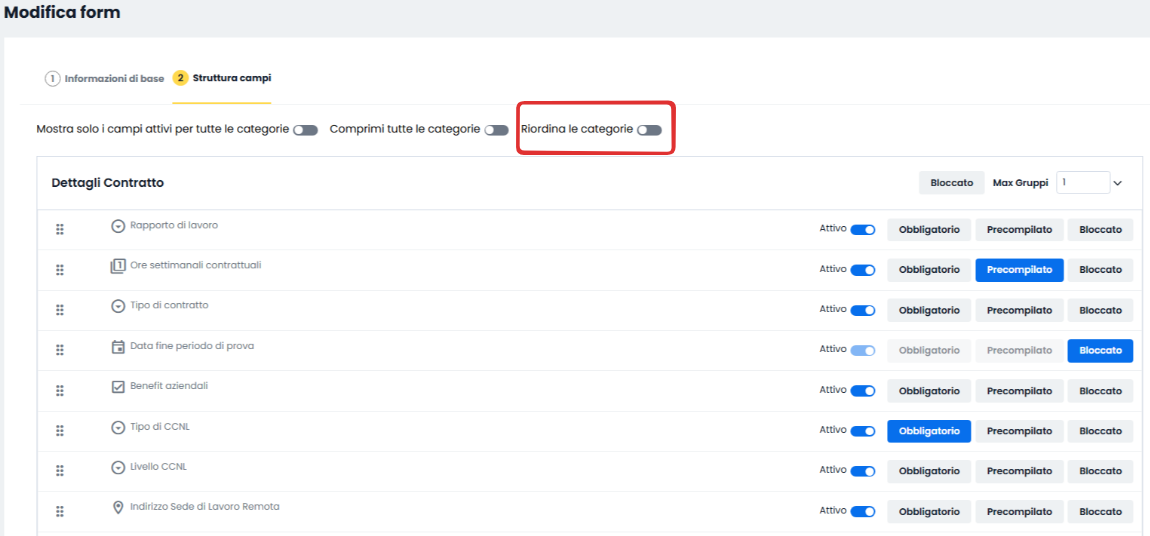Viewport: 1150px width, 536px height.
Task: Click Precompilato for Rapporto di lavoro
Action: click(x=1019, y=230)
